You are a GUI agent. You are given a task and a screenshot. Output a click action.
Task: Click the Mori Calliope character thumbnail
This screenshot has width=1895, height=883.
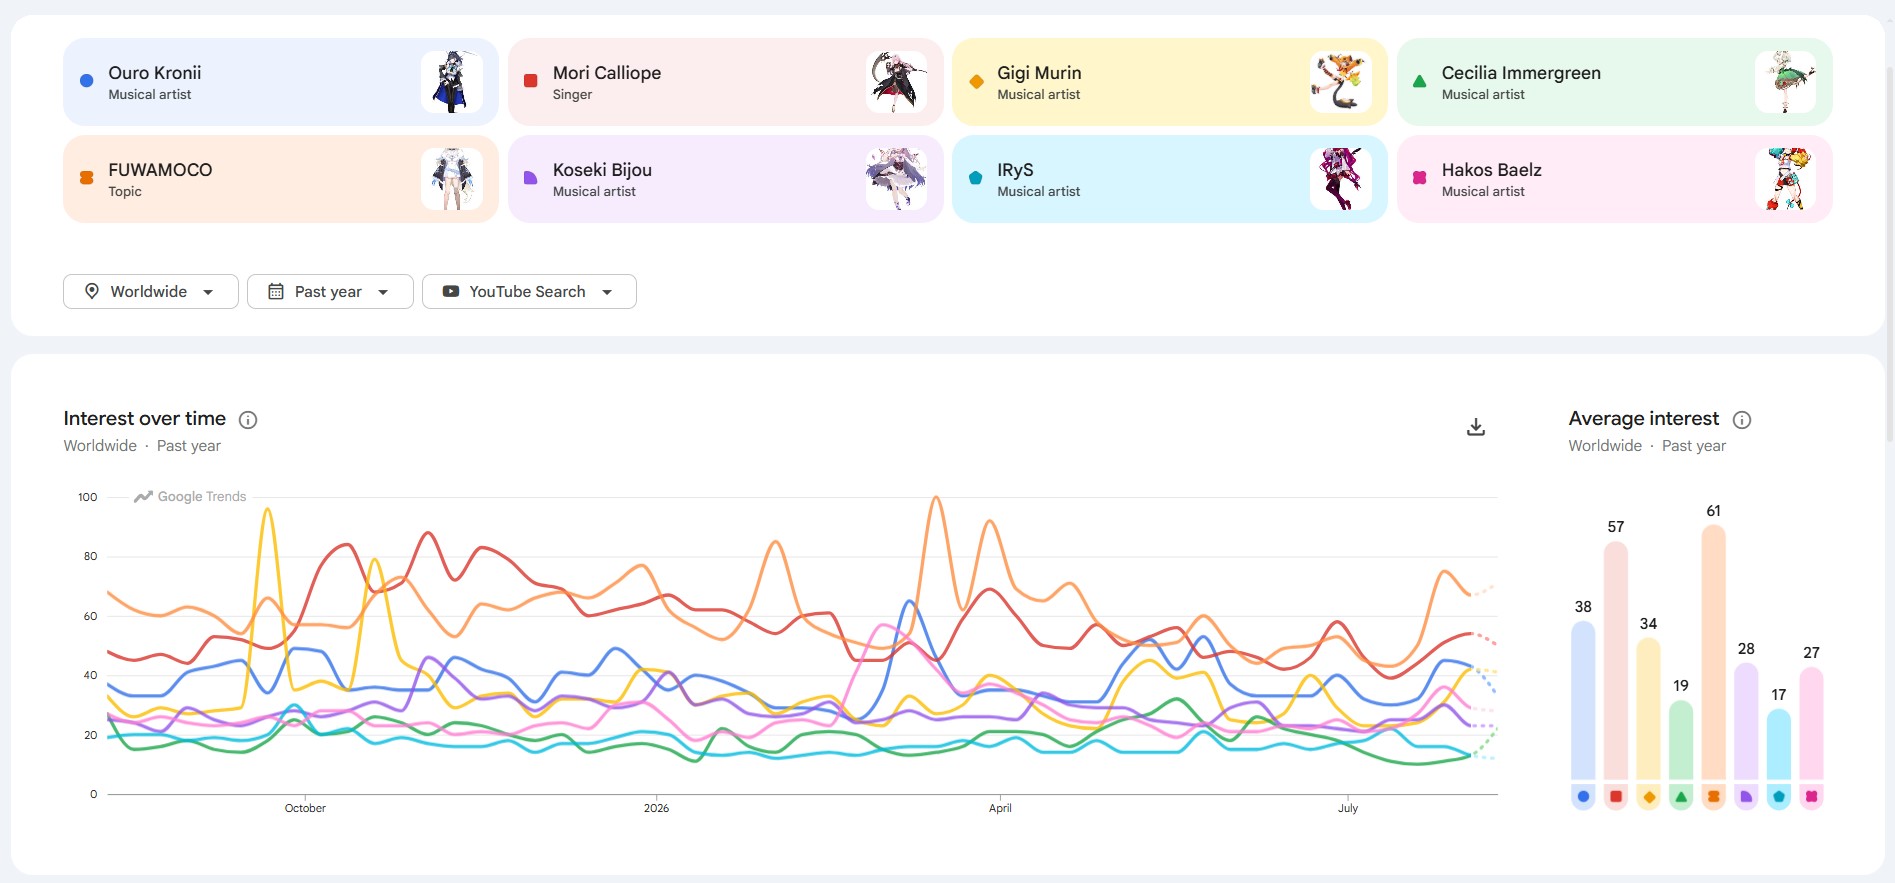coord(897,82)
